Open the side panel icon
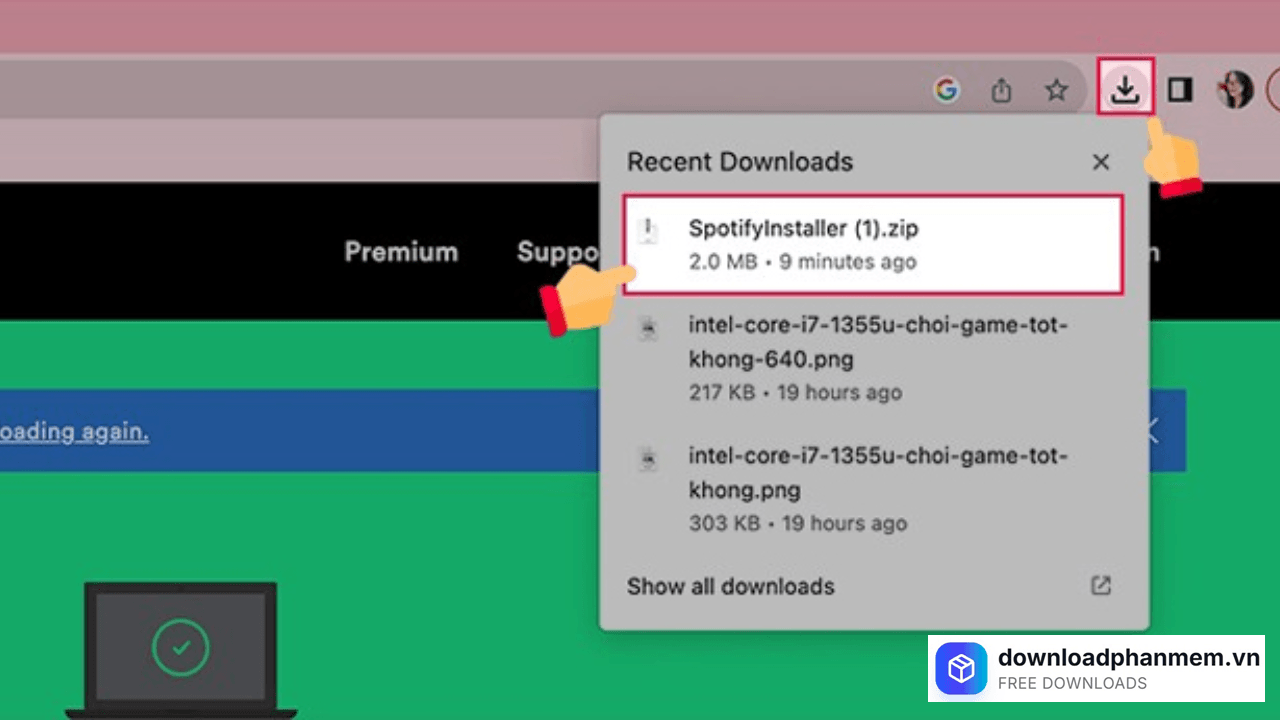1280x720 pixels. point(1180,90)
